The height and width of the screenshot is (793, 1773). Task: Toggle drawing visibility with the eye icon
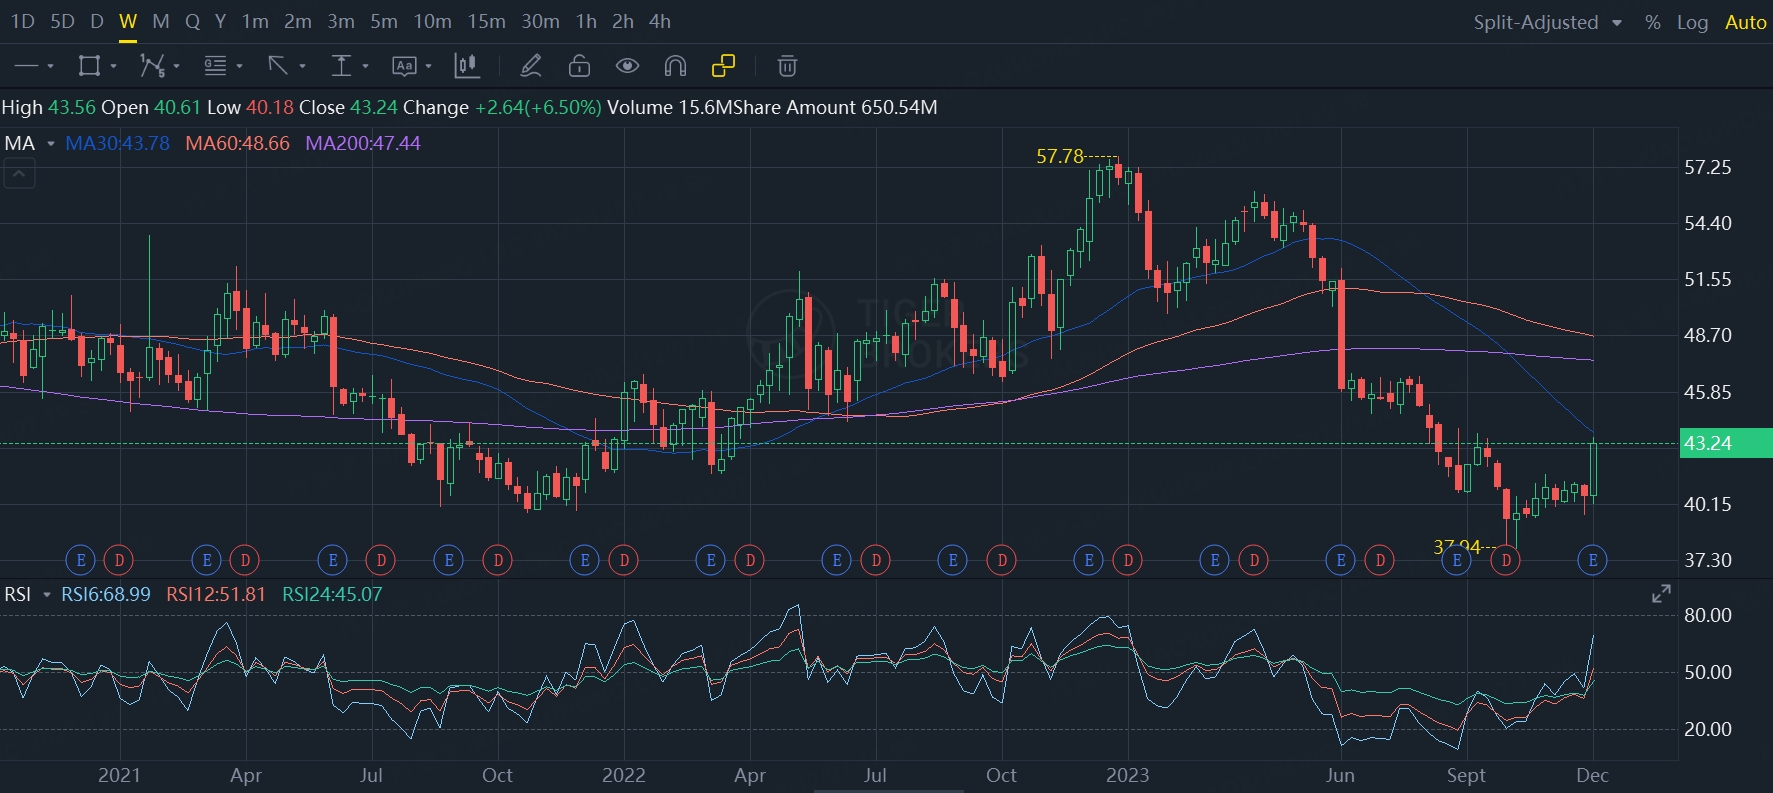point(627,66)
